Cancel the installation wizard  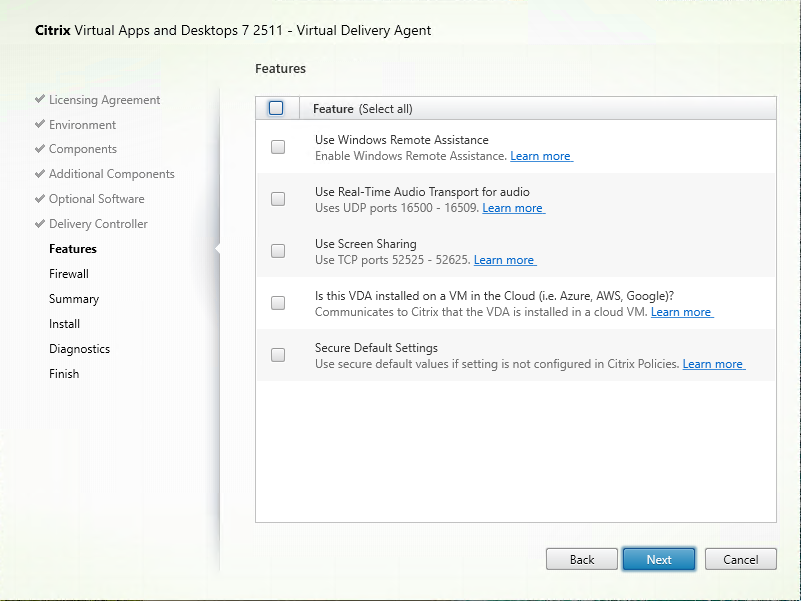coord(740,559)
